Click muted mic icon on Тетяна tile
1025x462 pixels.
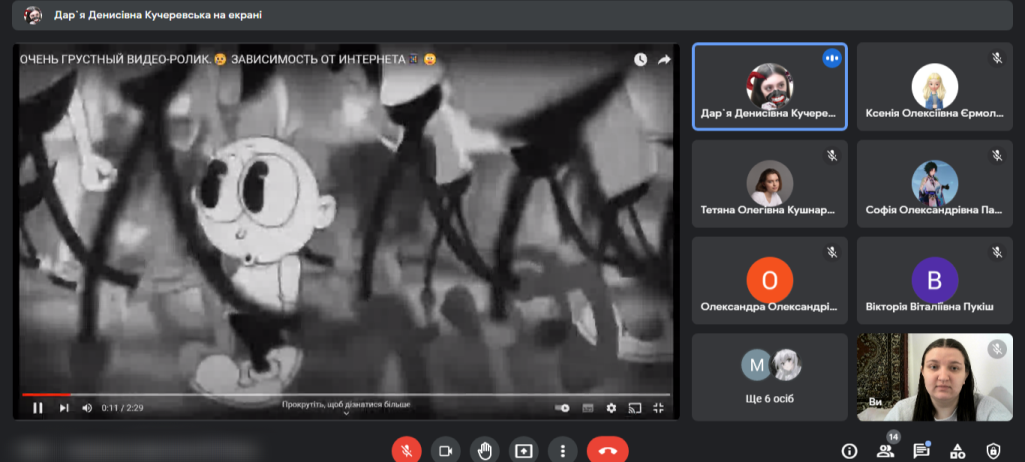(832, 156)
